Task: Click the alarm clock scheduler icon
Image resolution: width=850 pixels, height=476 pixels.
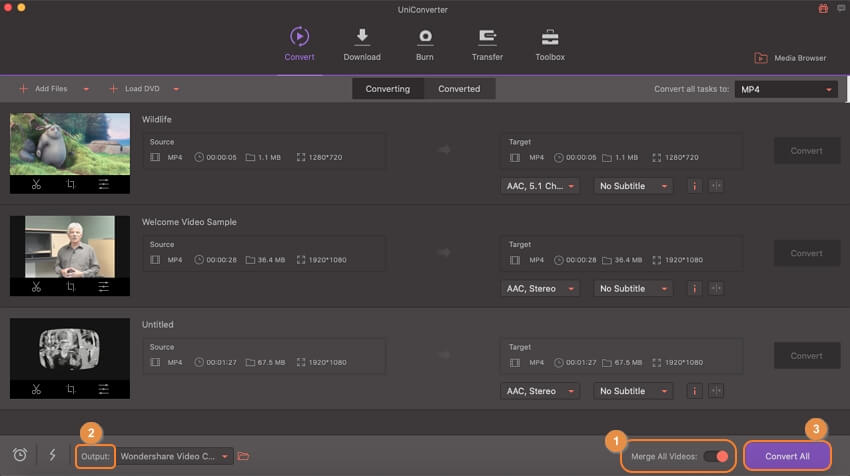Action: click(x=20, y=455)
